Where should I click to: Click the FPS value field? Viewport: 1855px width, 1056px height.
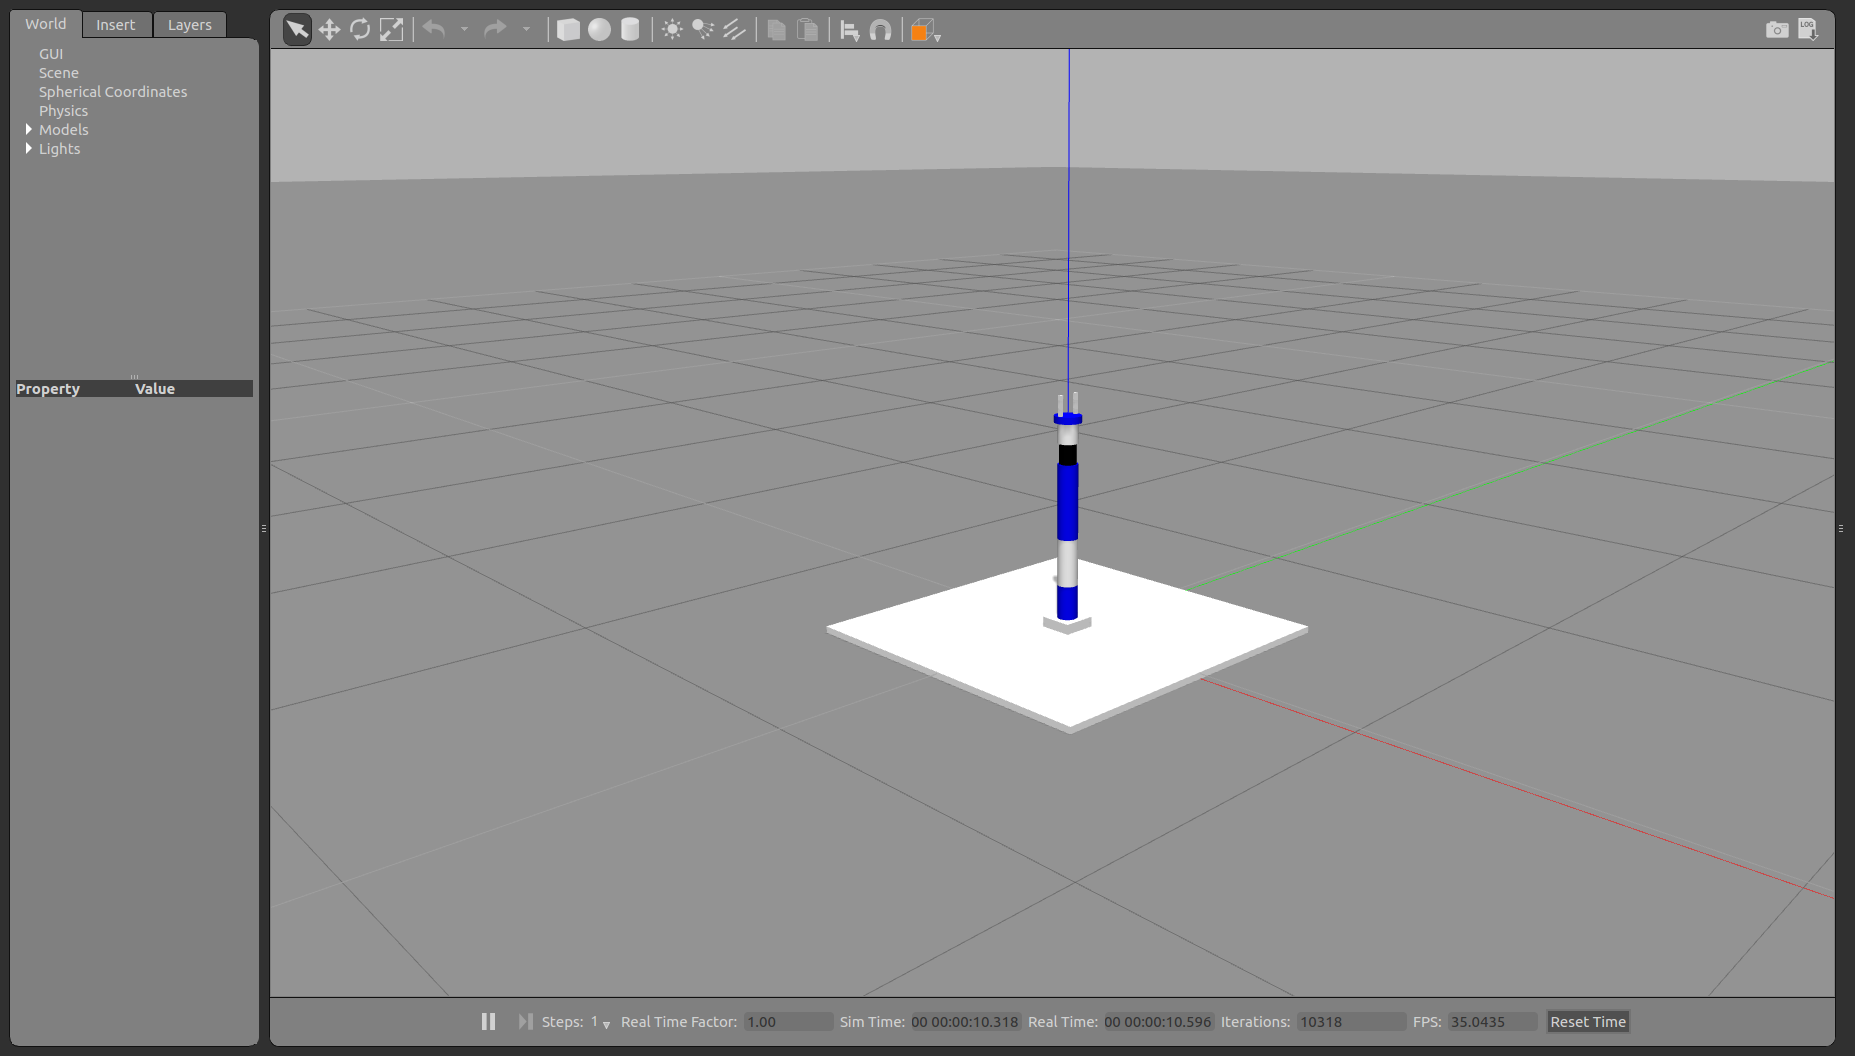1493,1022
